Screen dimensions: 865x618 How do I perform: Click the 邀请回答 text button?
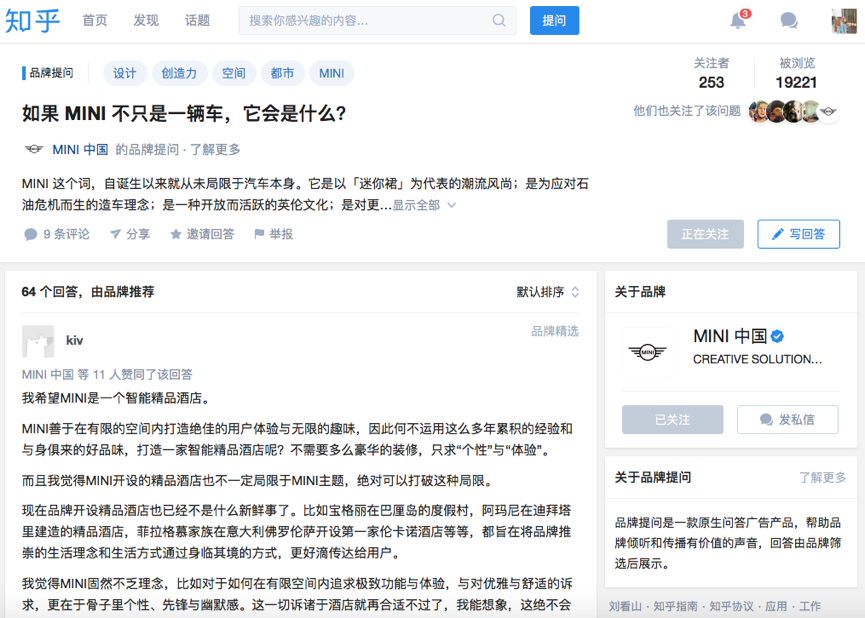pos(210,235)
